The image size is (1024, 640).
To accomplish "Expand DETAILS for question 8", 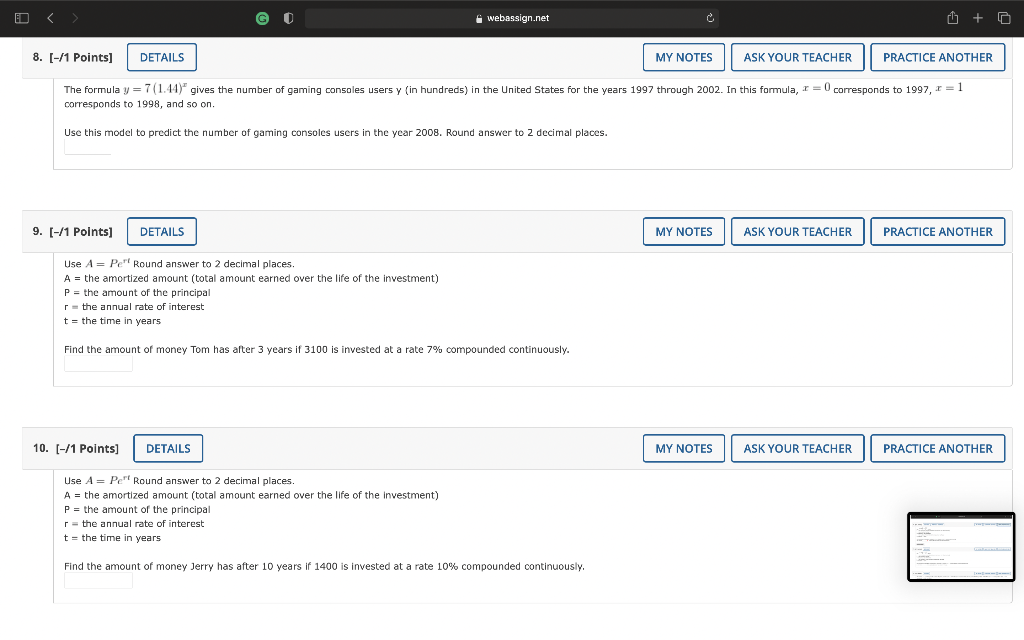I will pos(161,57).
